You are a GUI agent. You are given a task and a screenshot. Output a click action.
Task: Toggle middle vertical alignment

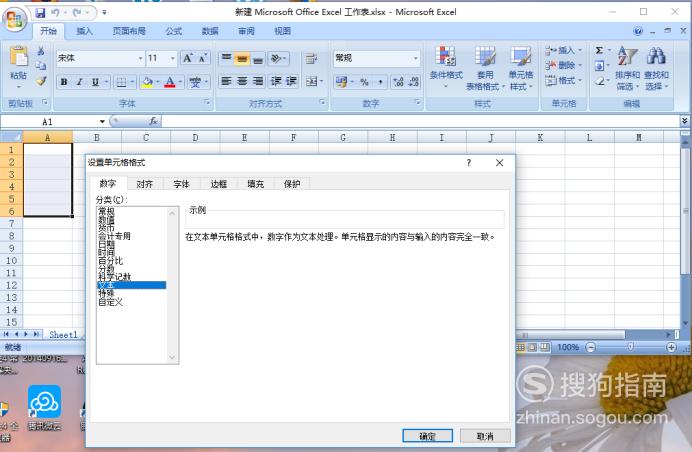point(242,58)
